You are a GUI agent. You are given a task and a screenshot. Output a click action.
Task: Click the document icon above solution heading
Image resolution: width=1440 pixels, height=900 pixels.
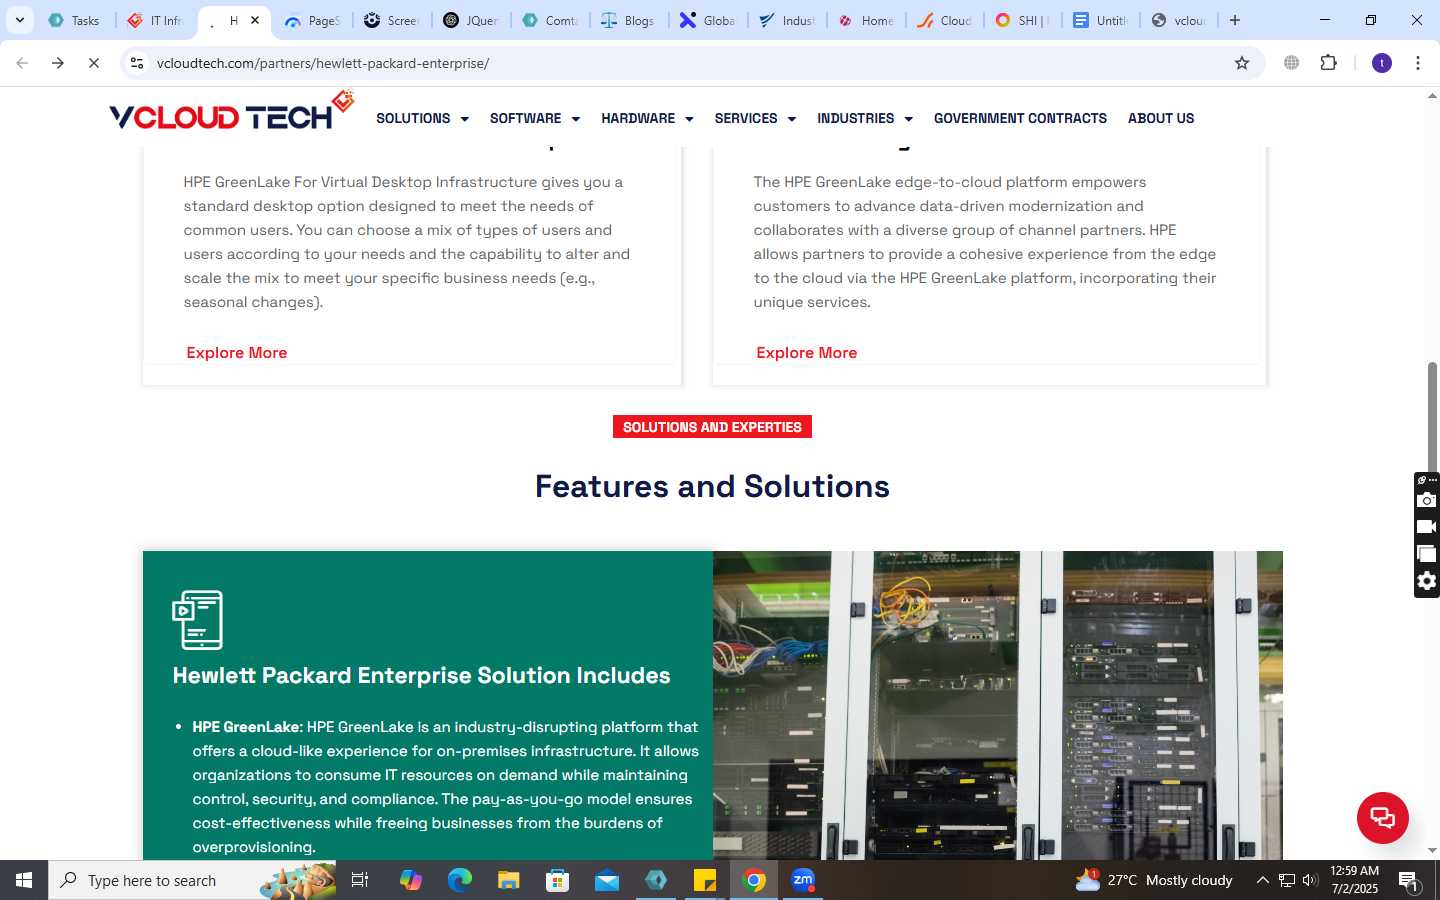197,620
